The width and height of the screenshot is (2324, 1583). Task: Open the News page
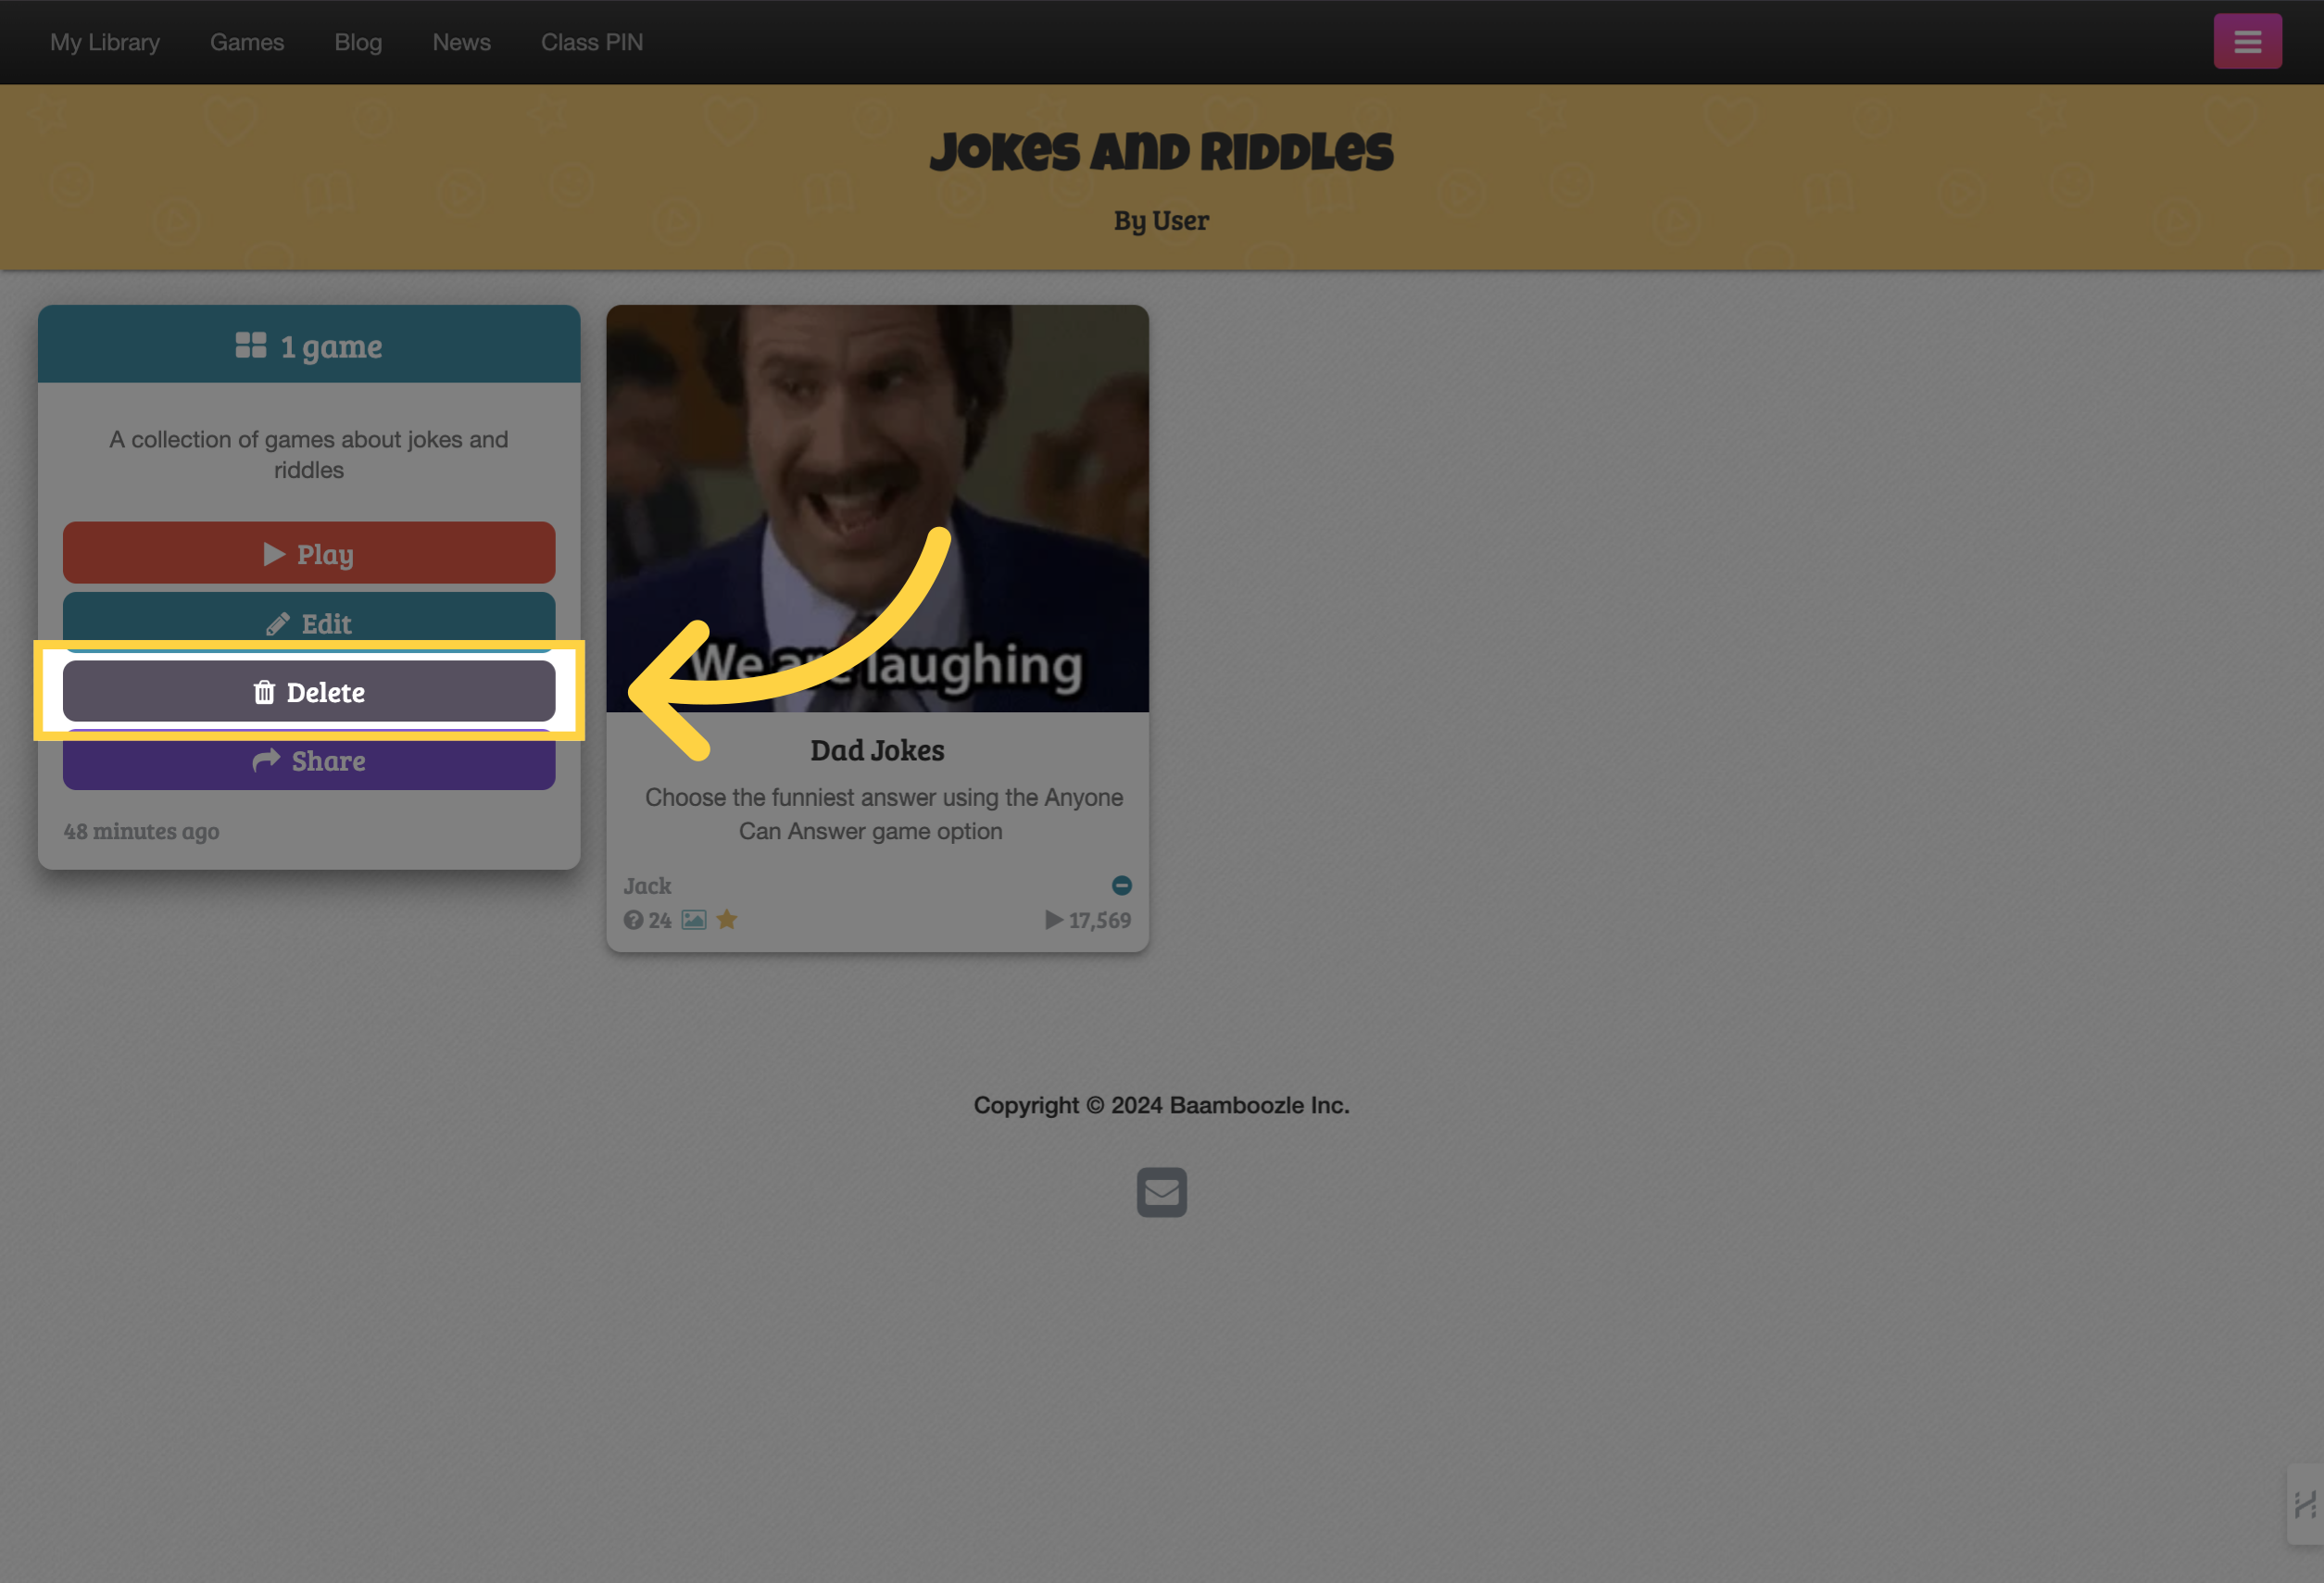[x=462, y=42]
